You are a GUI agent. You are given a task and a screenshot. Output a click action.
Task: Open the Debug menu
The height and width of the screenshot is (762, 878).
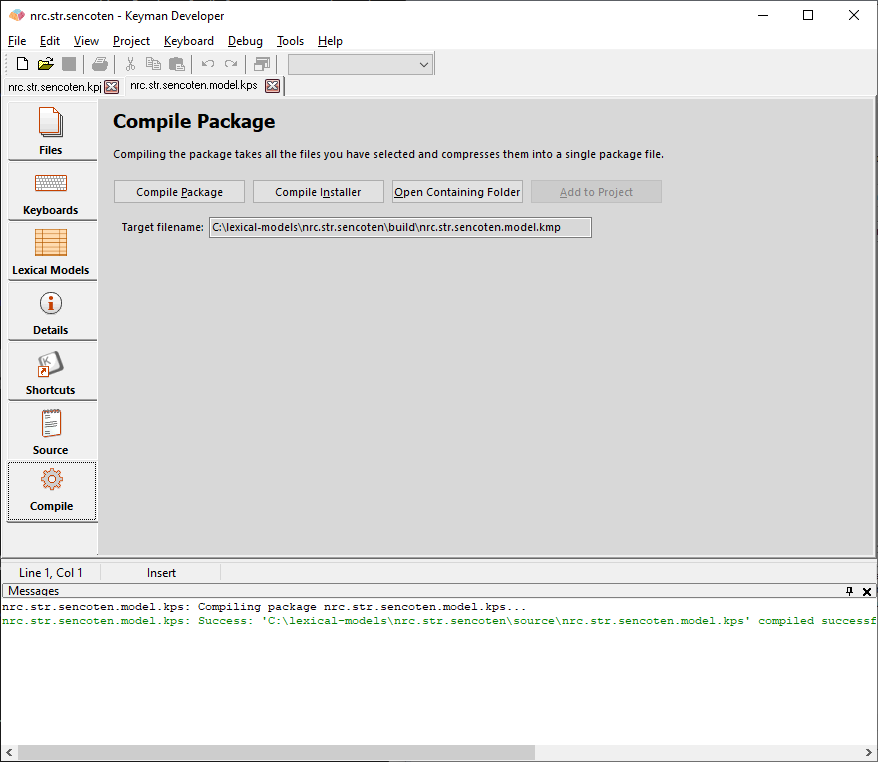point(245,41)
